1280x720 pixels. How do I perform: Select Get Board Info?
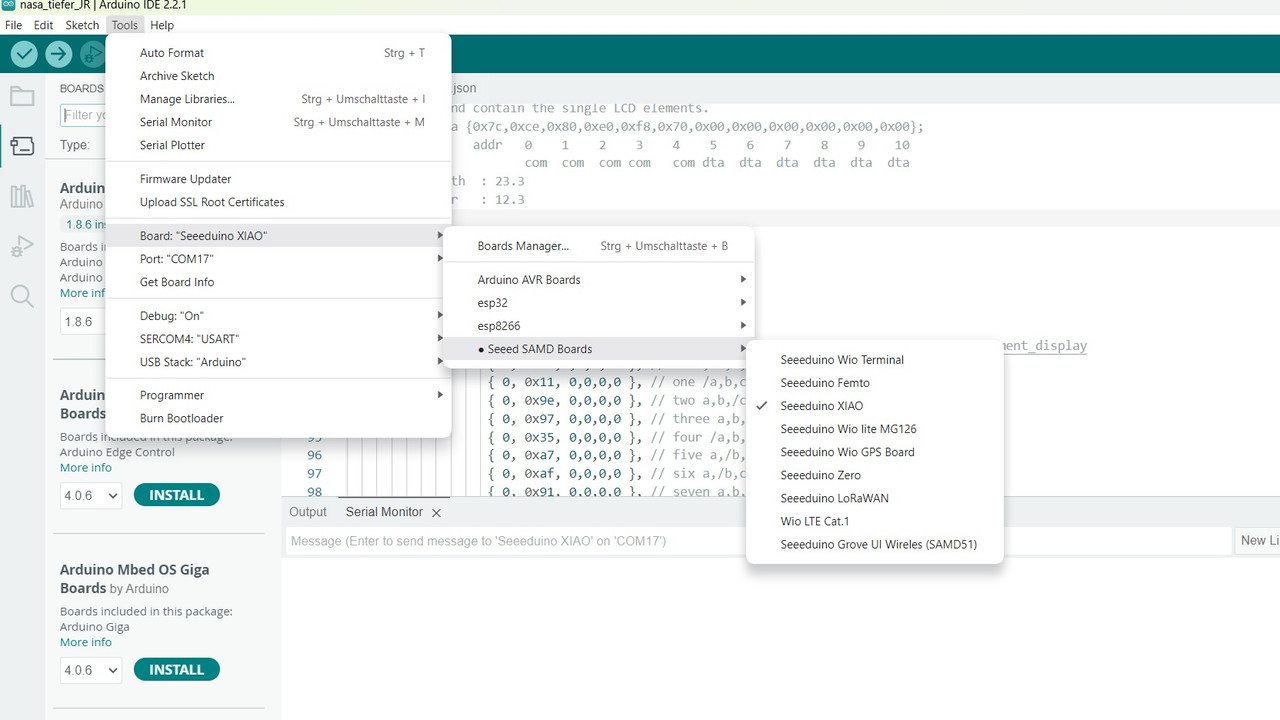click(x=279, y=282)
